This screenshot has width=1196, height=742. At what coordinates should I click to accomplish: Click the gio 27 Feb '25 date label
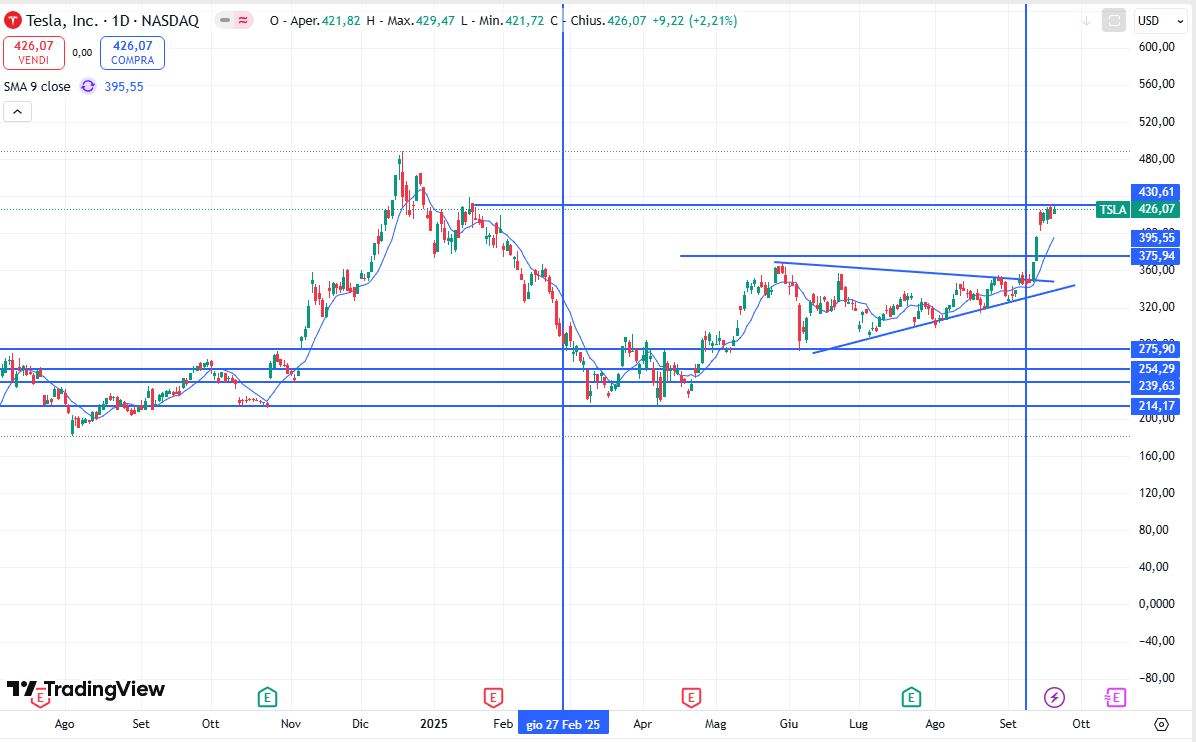pos(563,724)
